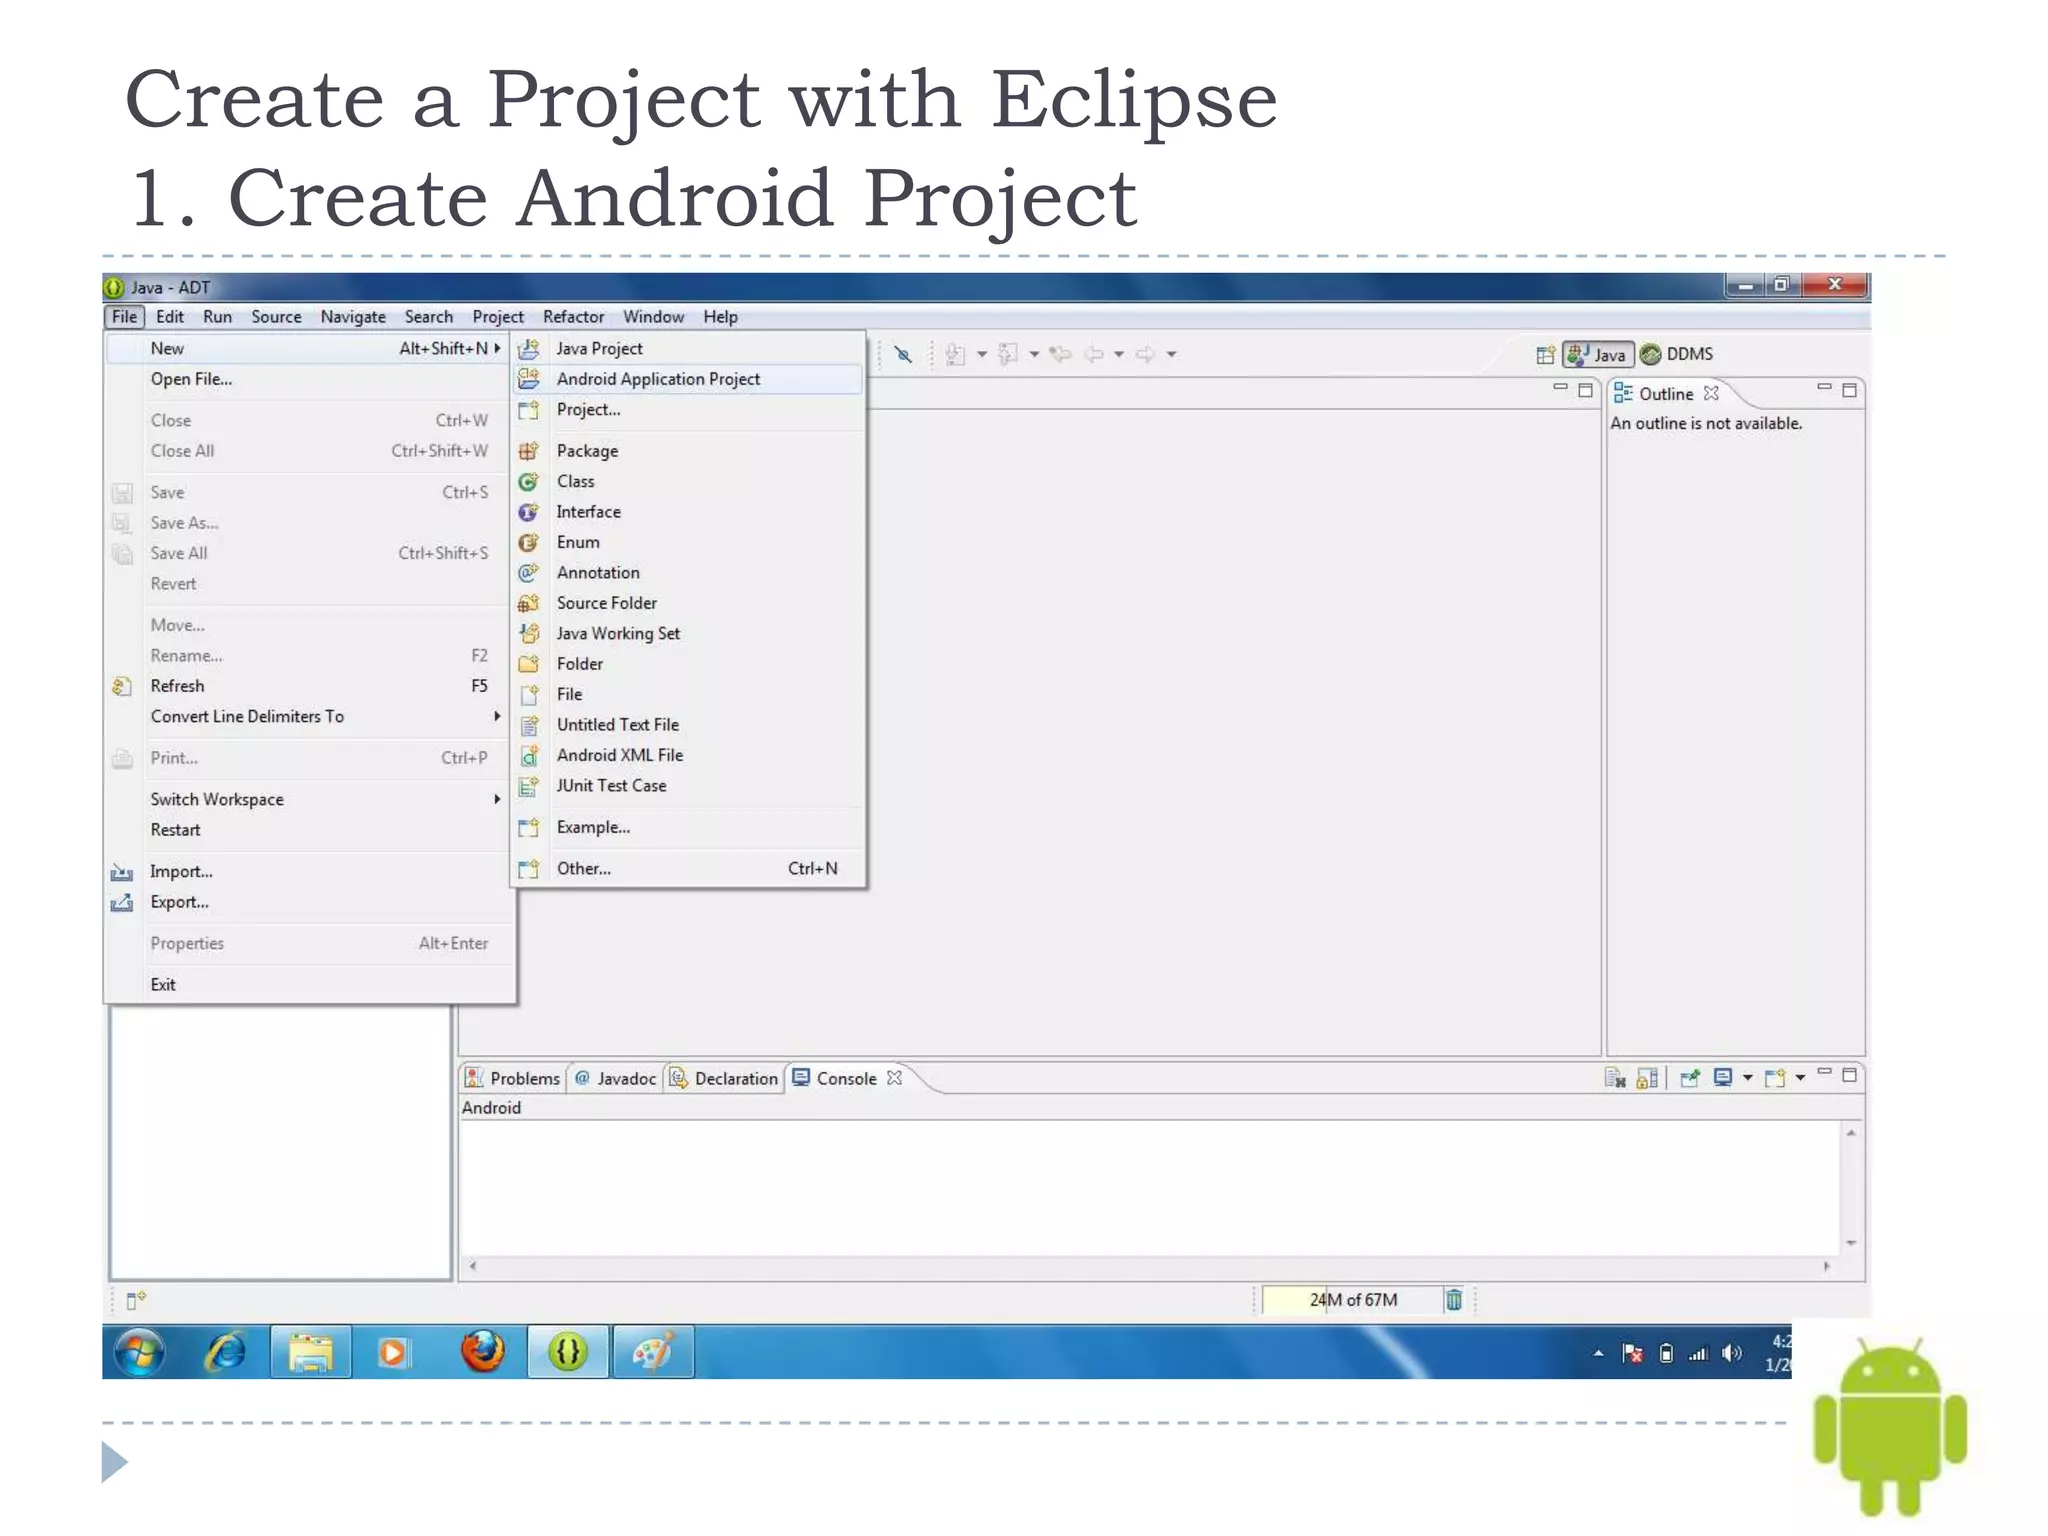Click the Open Console icon
The image size is (2048, 1536).
(1775, 1078)
